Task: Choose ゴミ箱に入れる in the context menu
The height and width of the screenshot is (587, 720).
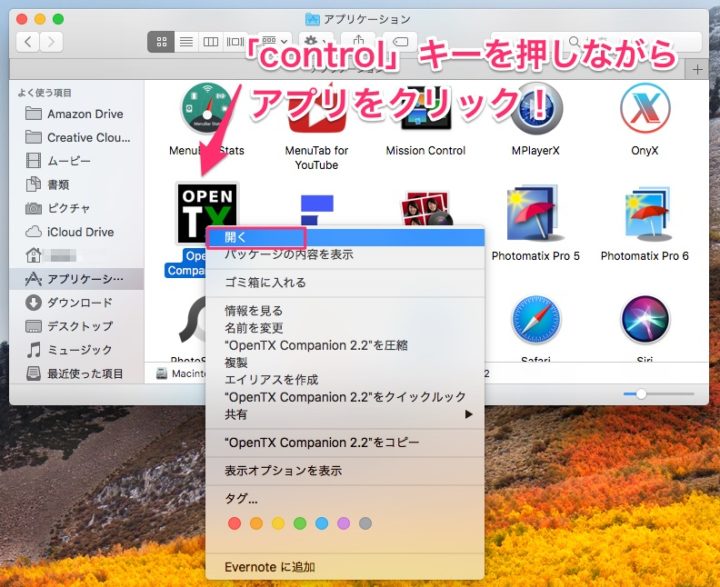Action: [265, 283]
